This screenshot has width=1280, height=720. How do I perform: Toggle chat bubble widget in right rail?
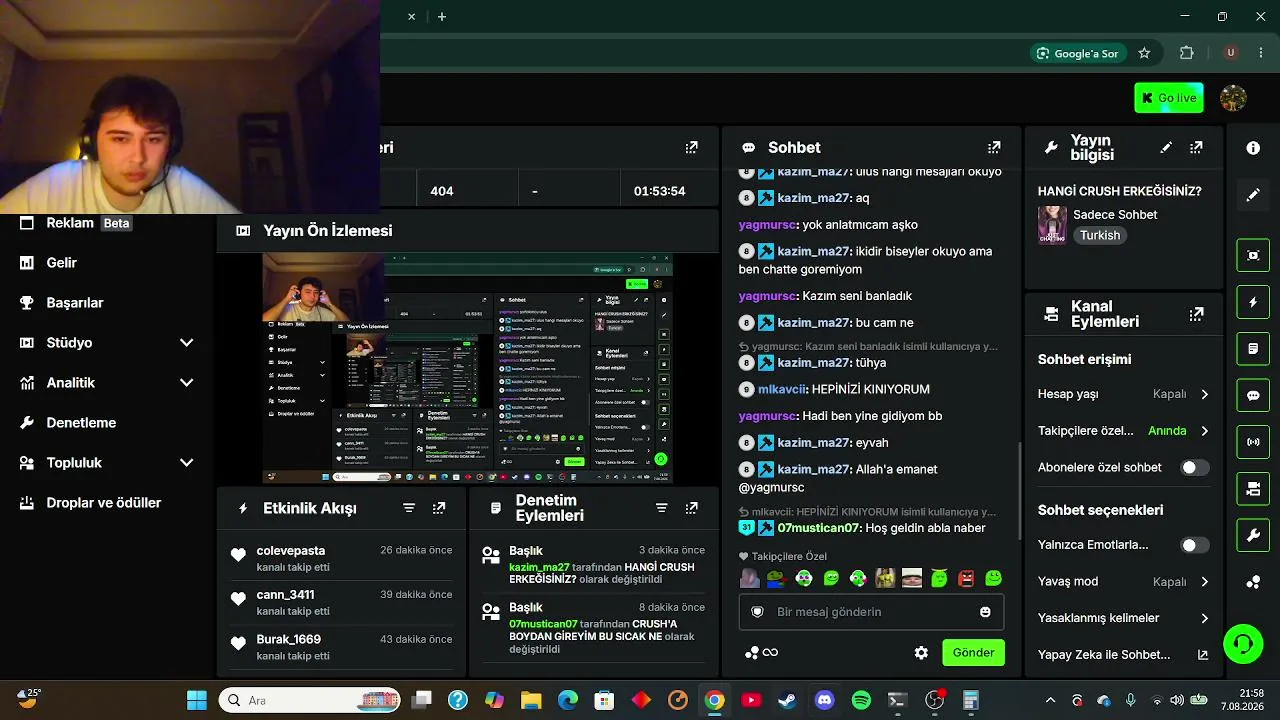(1253, 395)
